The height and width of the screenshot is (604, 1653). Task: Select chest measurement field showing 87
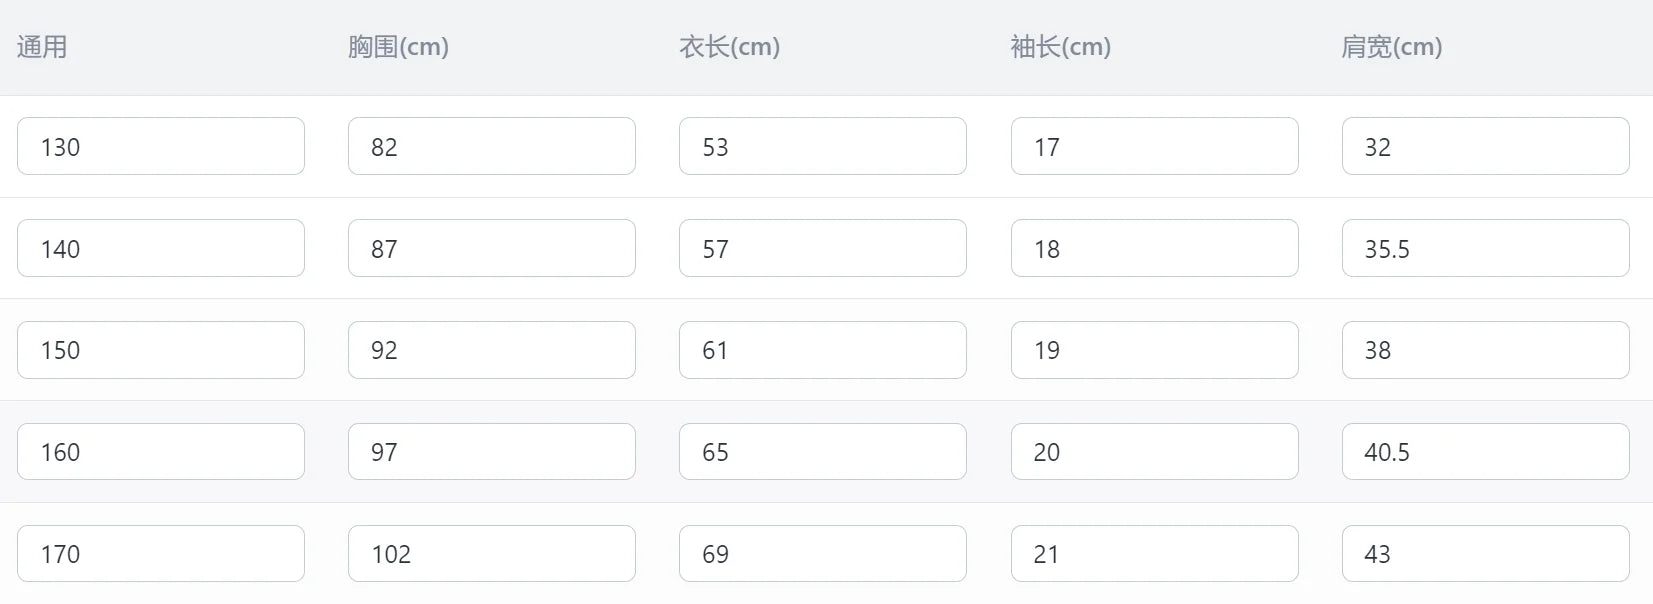491,248
